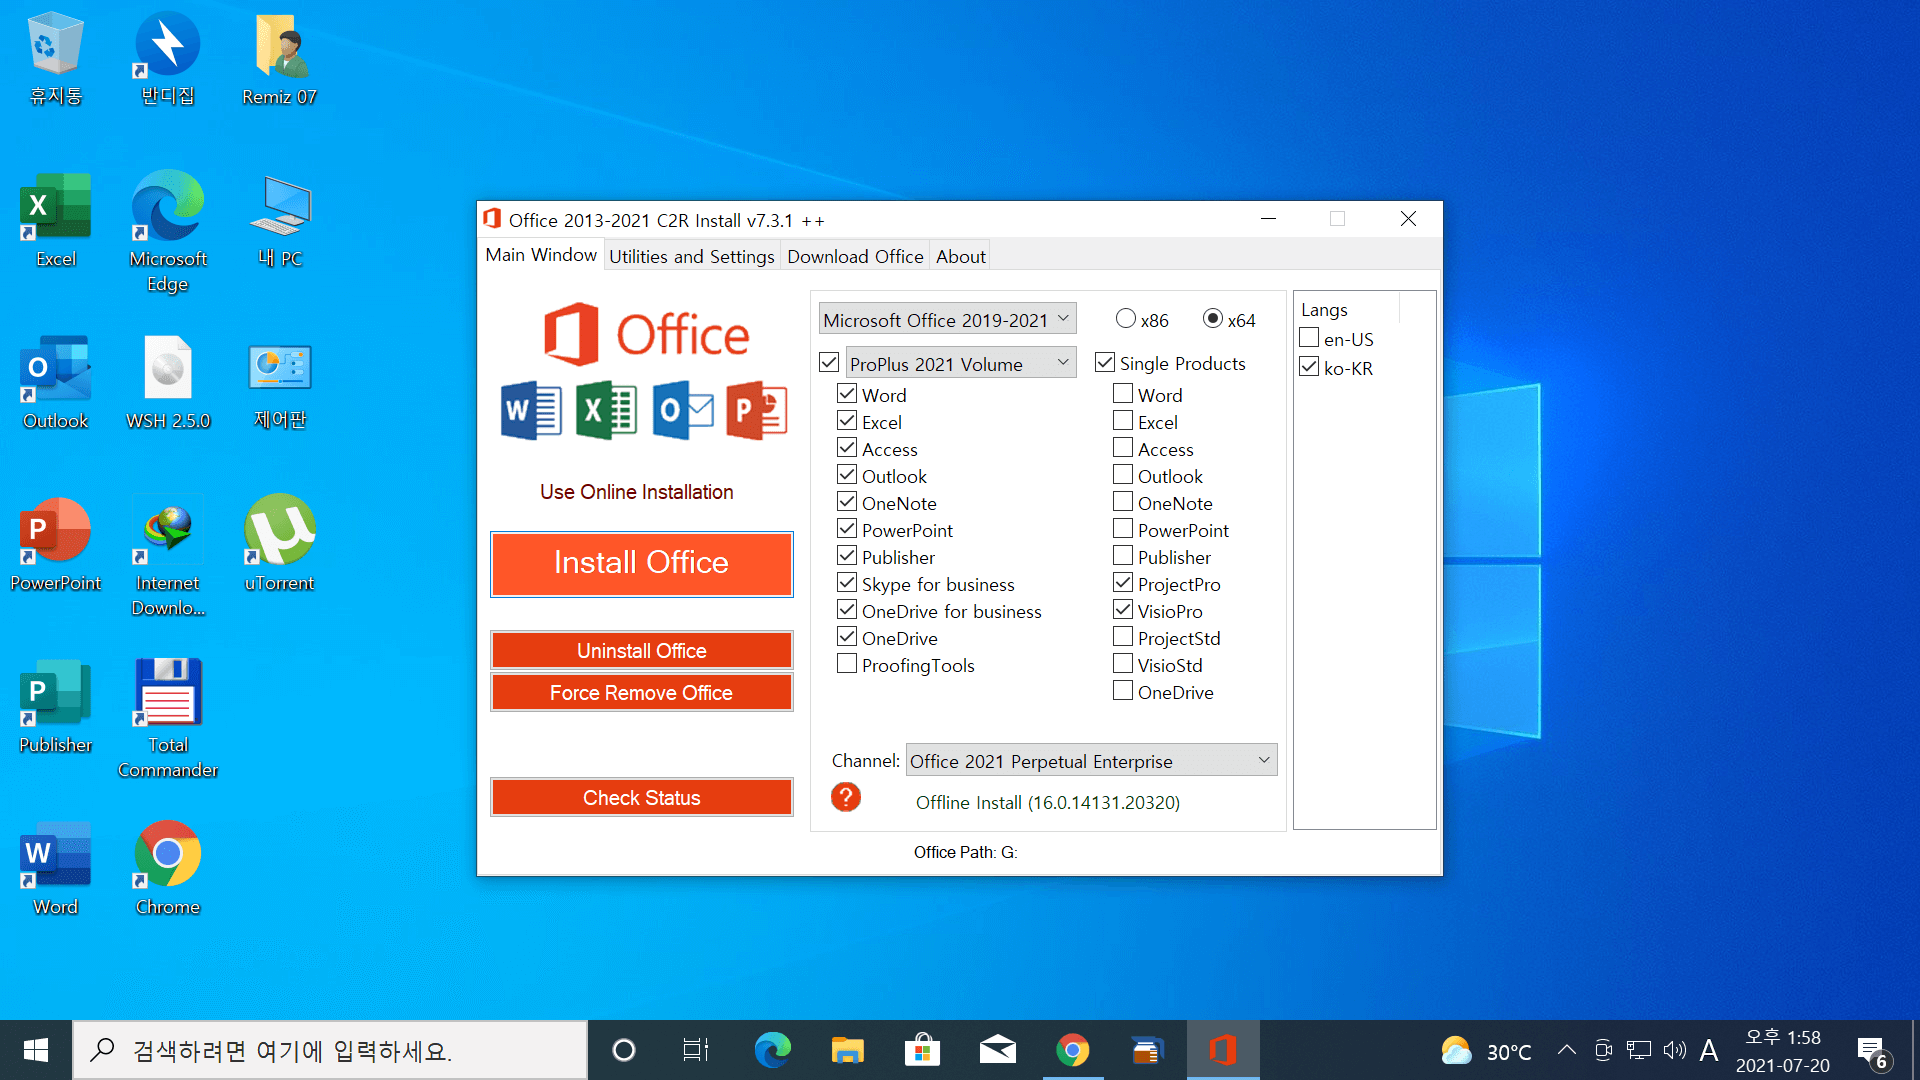This screenshot has height=1080, width=1920.
Task: Open Total Commander desktop shortcut
Action: point(168,718)
